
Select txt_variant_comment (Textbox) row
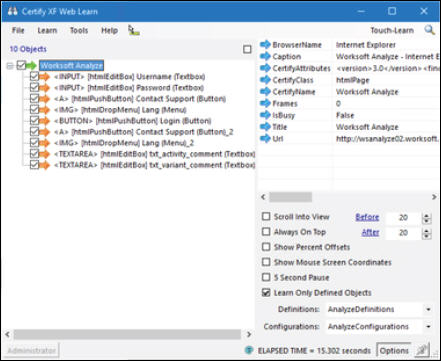pos(154,165)
